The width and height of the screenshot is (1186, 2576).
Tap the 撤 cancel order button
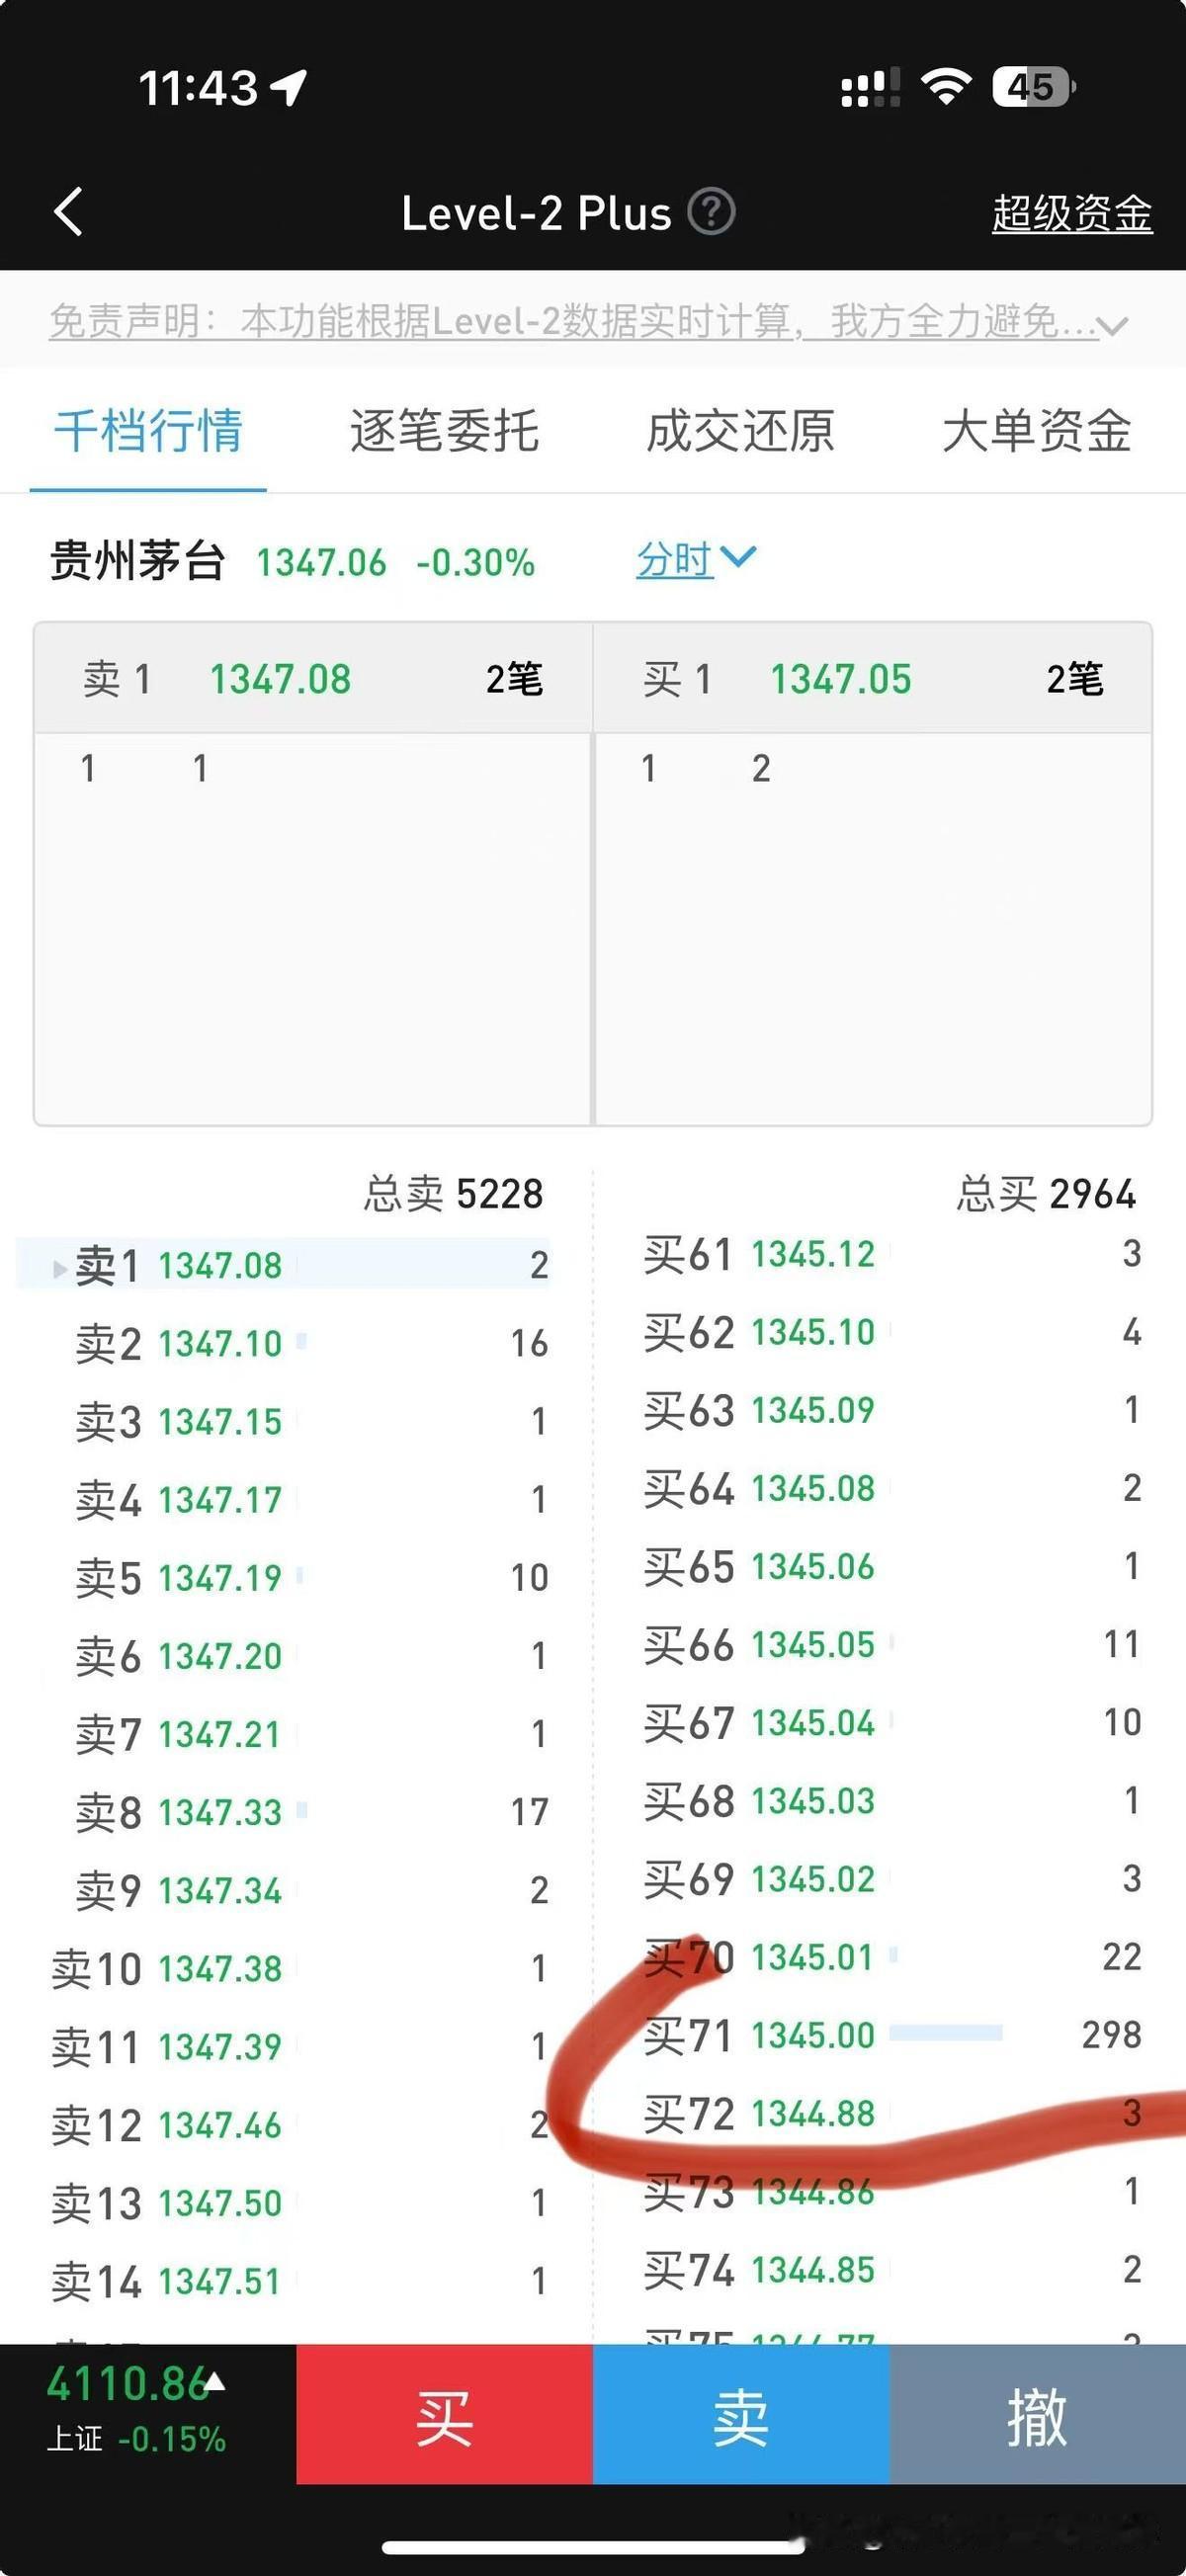click(x=1037, y=2418)
